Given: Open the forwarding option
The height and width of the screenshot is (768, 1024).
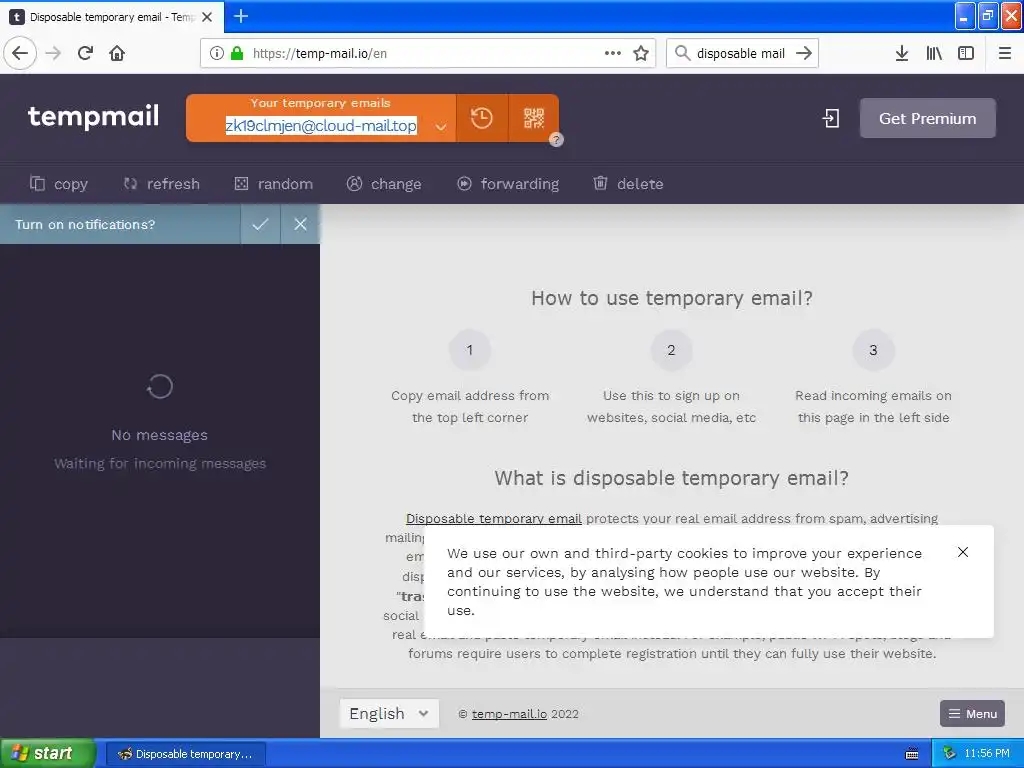Looking at the screenshot, I should pyautogui.click(x=508, y=184).
